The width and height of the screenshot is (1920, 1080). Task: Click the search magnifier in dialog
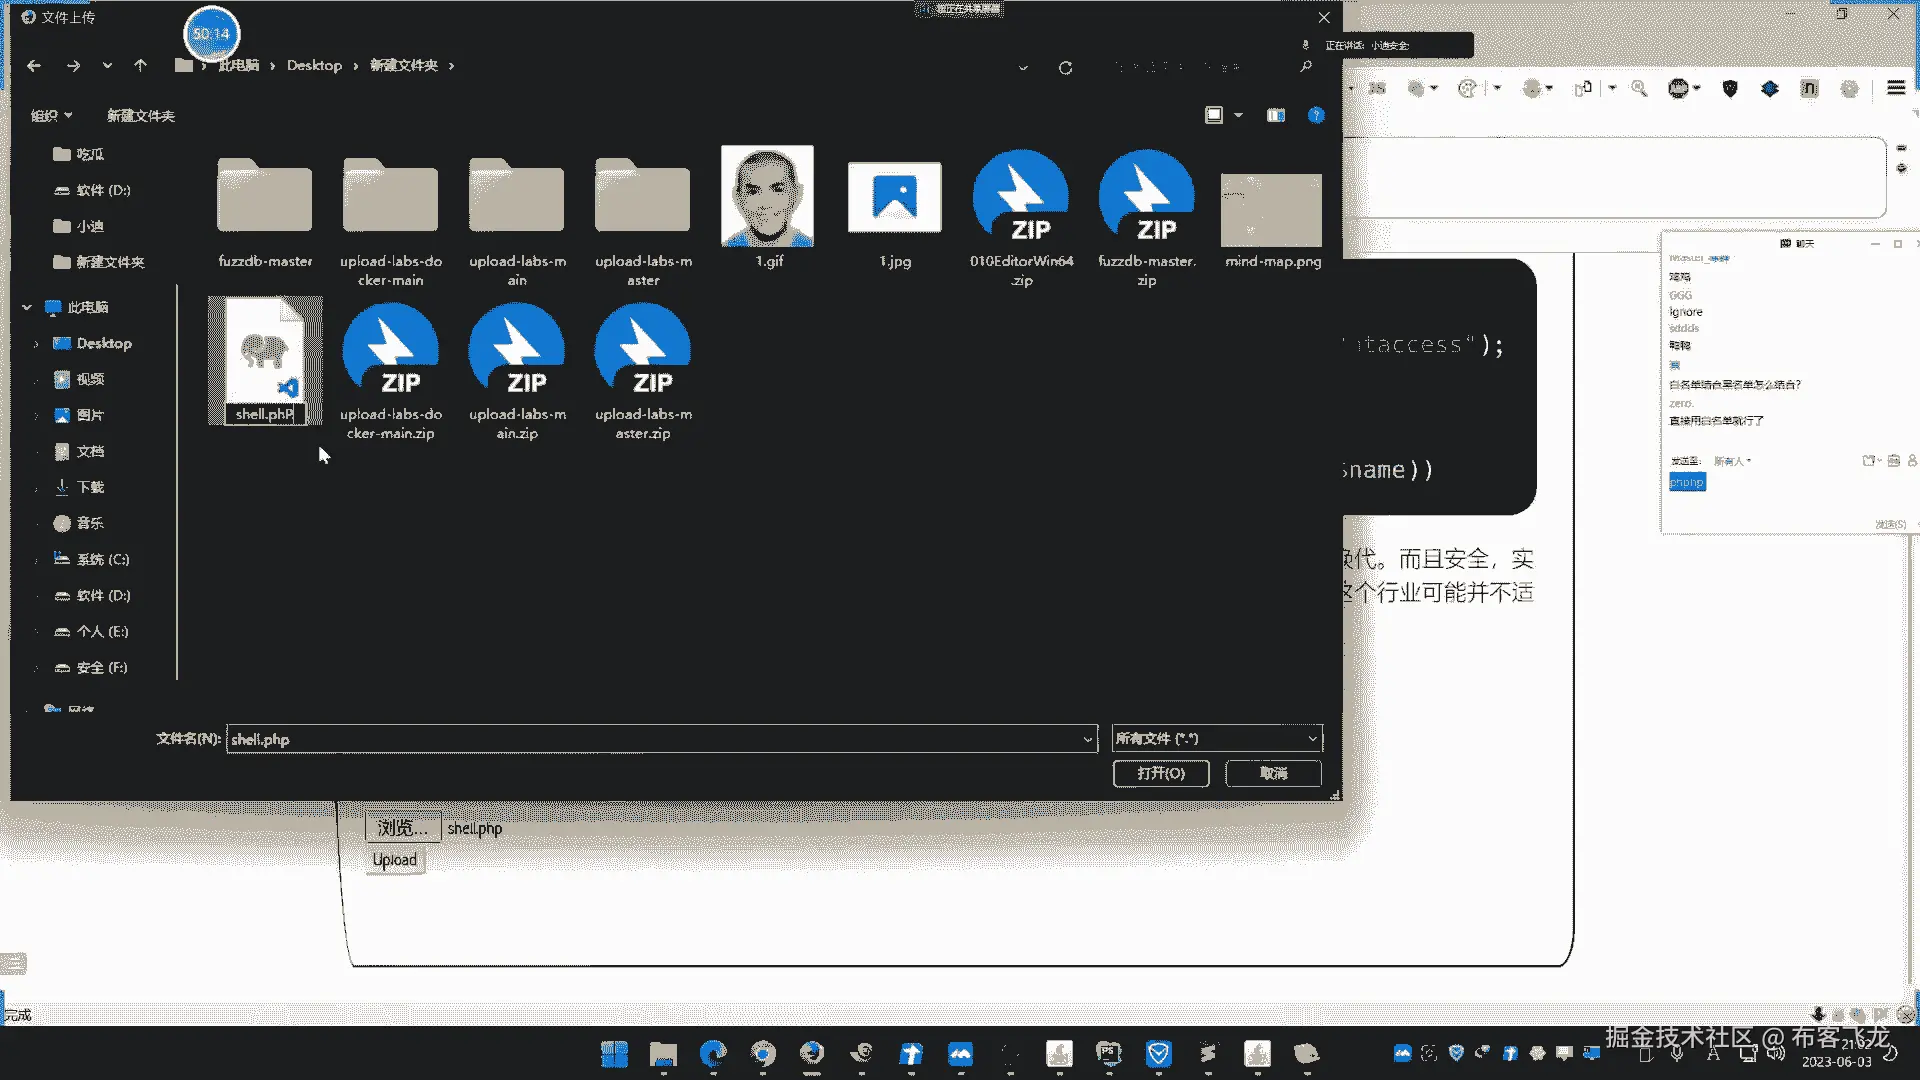(1305, 67)
